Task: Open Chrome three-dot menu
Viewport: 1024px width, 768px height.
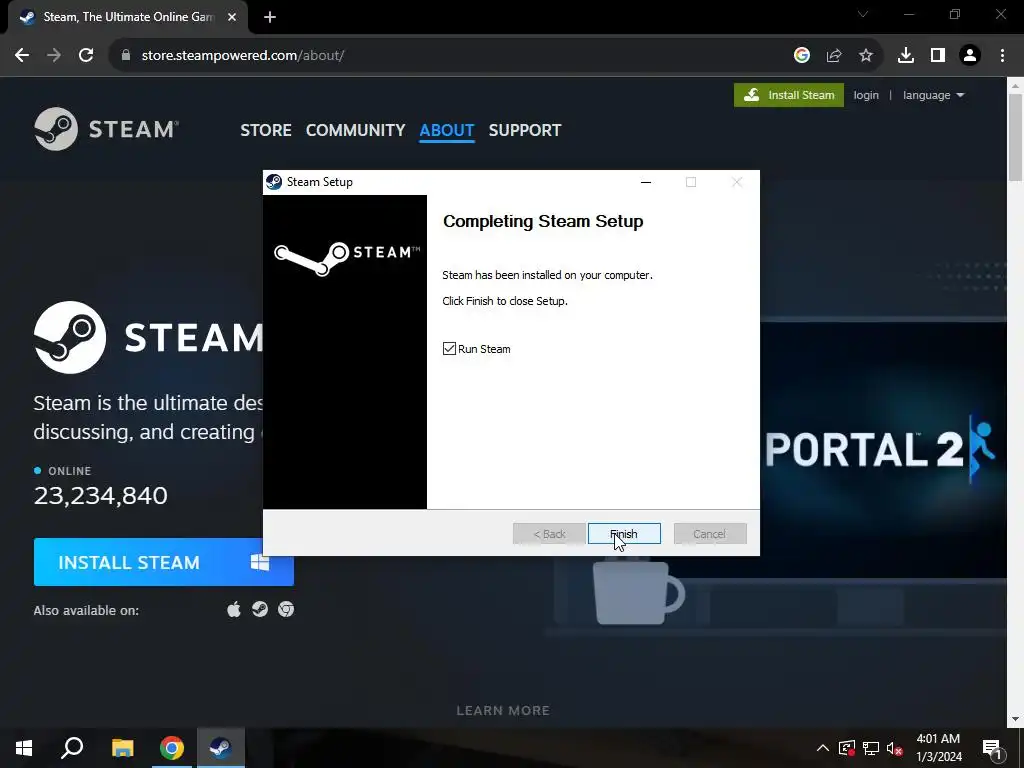Action: click(x=1002, y=56)
